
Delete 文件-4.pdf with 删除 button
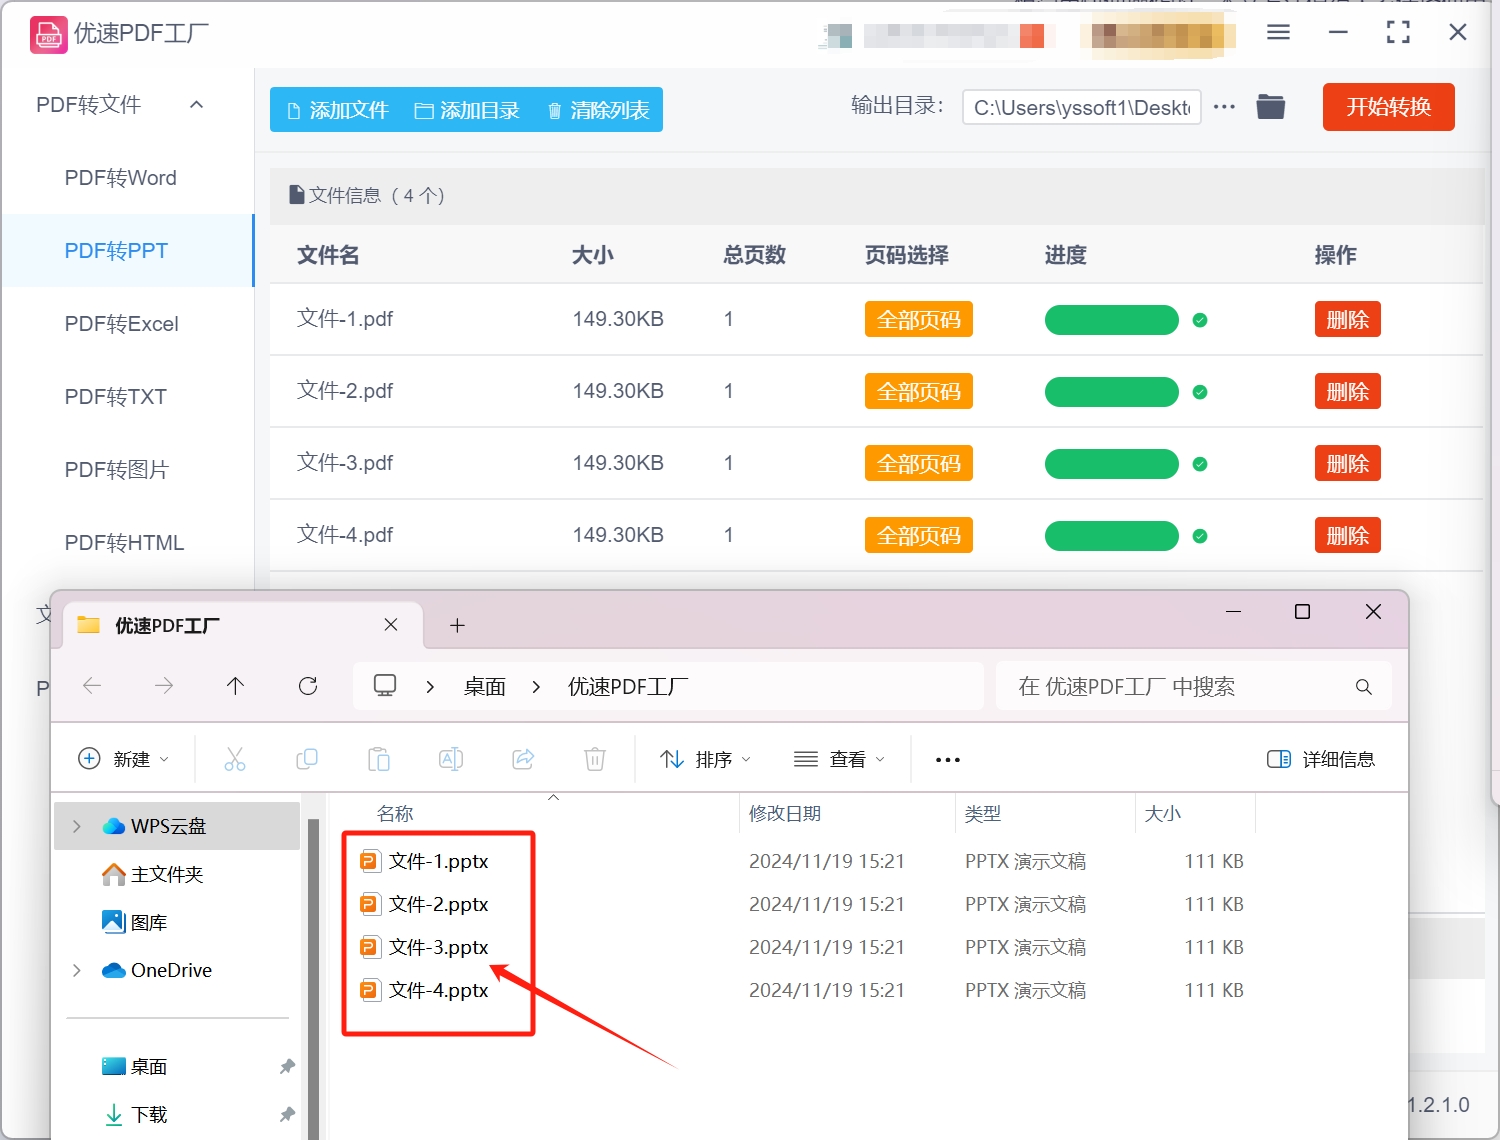click(x=1347, y=536)
